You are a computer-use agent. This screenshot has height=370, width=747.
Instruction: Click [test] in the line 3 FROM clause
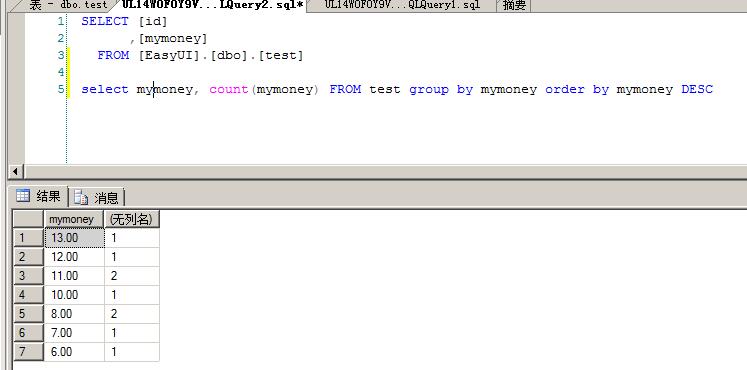pos(281,56)
